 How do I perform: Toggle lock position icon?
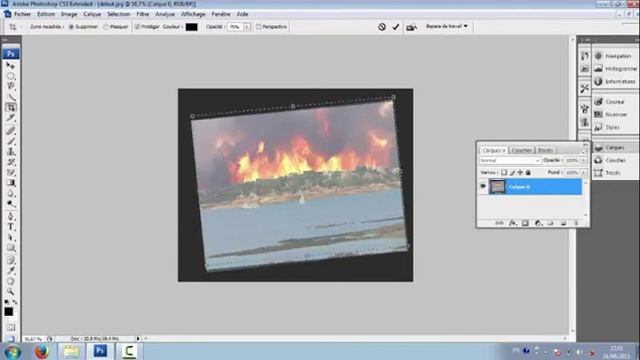click(x=520, y=173)
